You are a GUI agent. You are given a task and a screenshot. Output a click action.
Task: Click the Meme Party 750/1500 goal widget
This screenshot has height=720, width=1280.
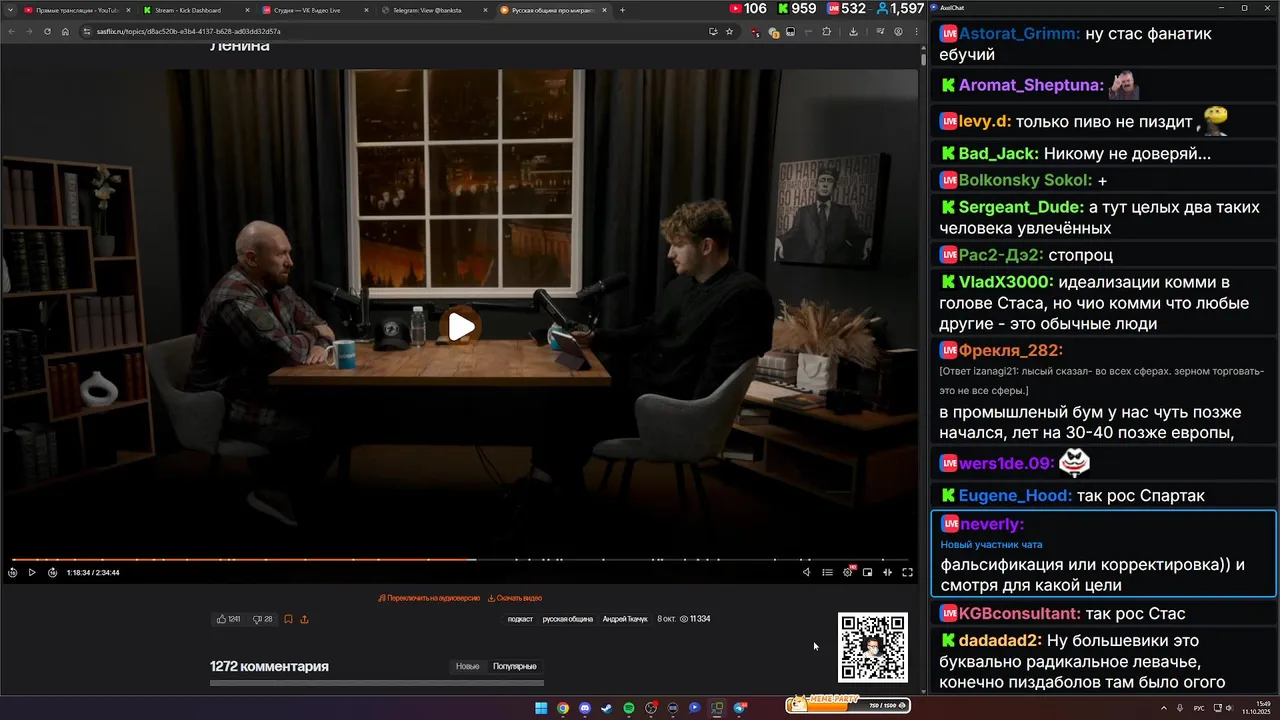(848, 704)
